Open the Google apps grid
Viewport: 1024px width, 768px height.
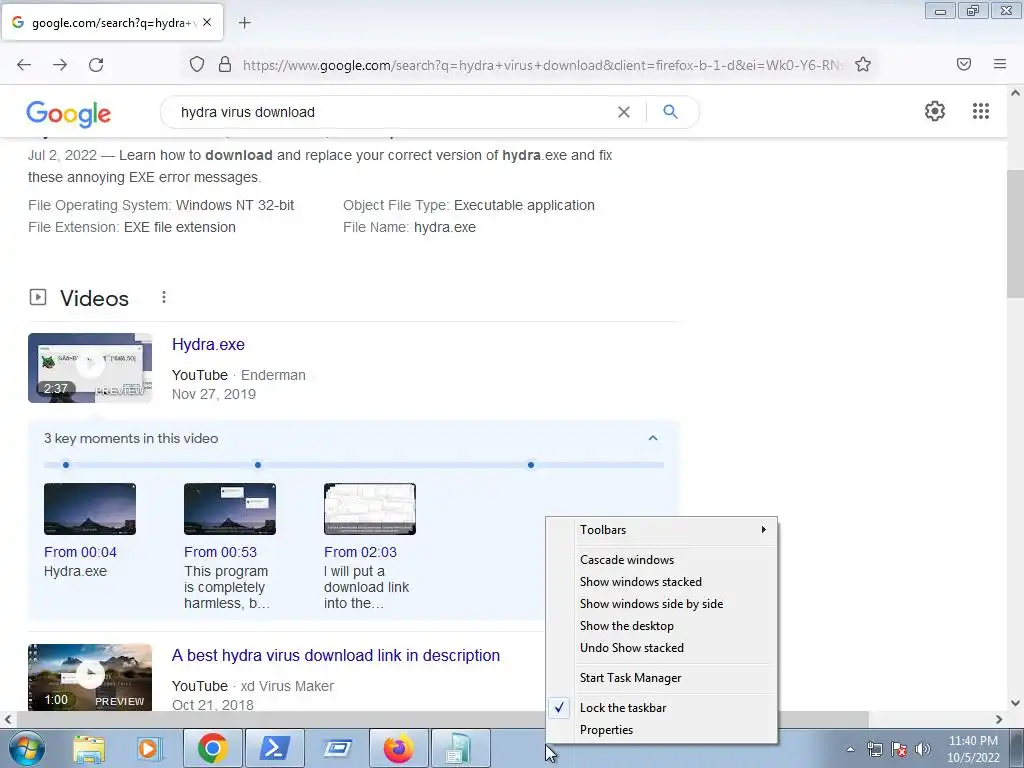click(x=980, y=111)
